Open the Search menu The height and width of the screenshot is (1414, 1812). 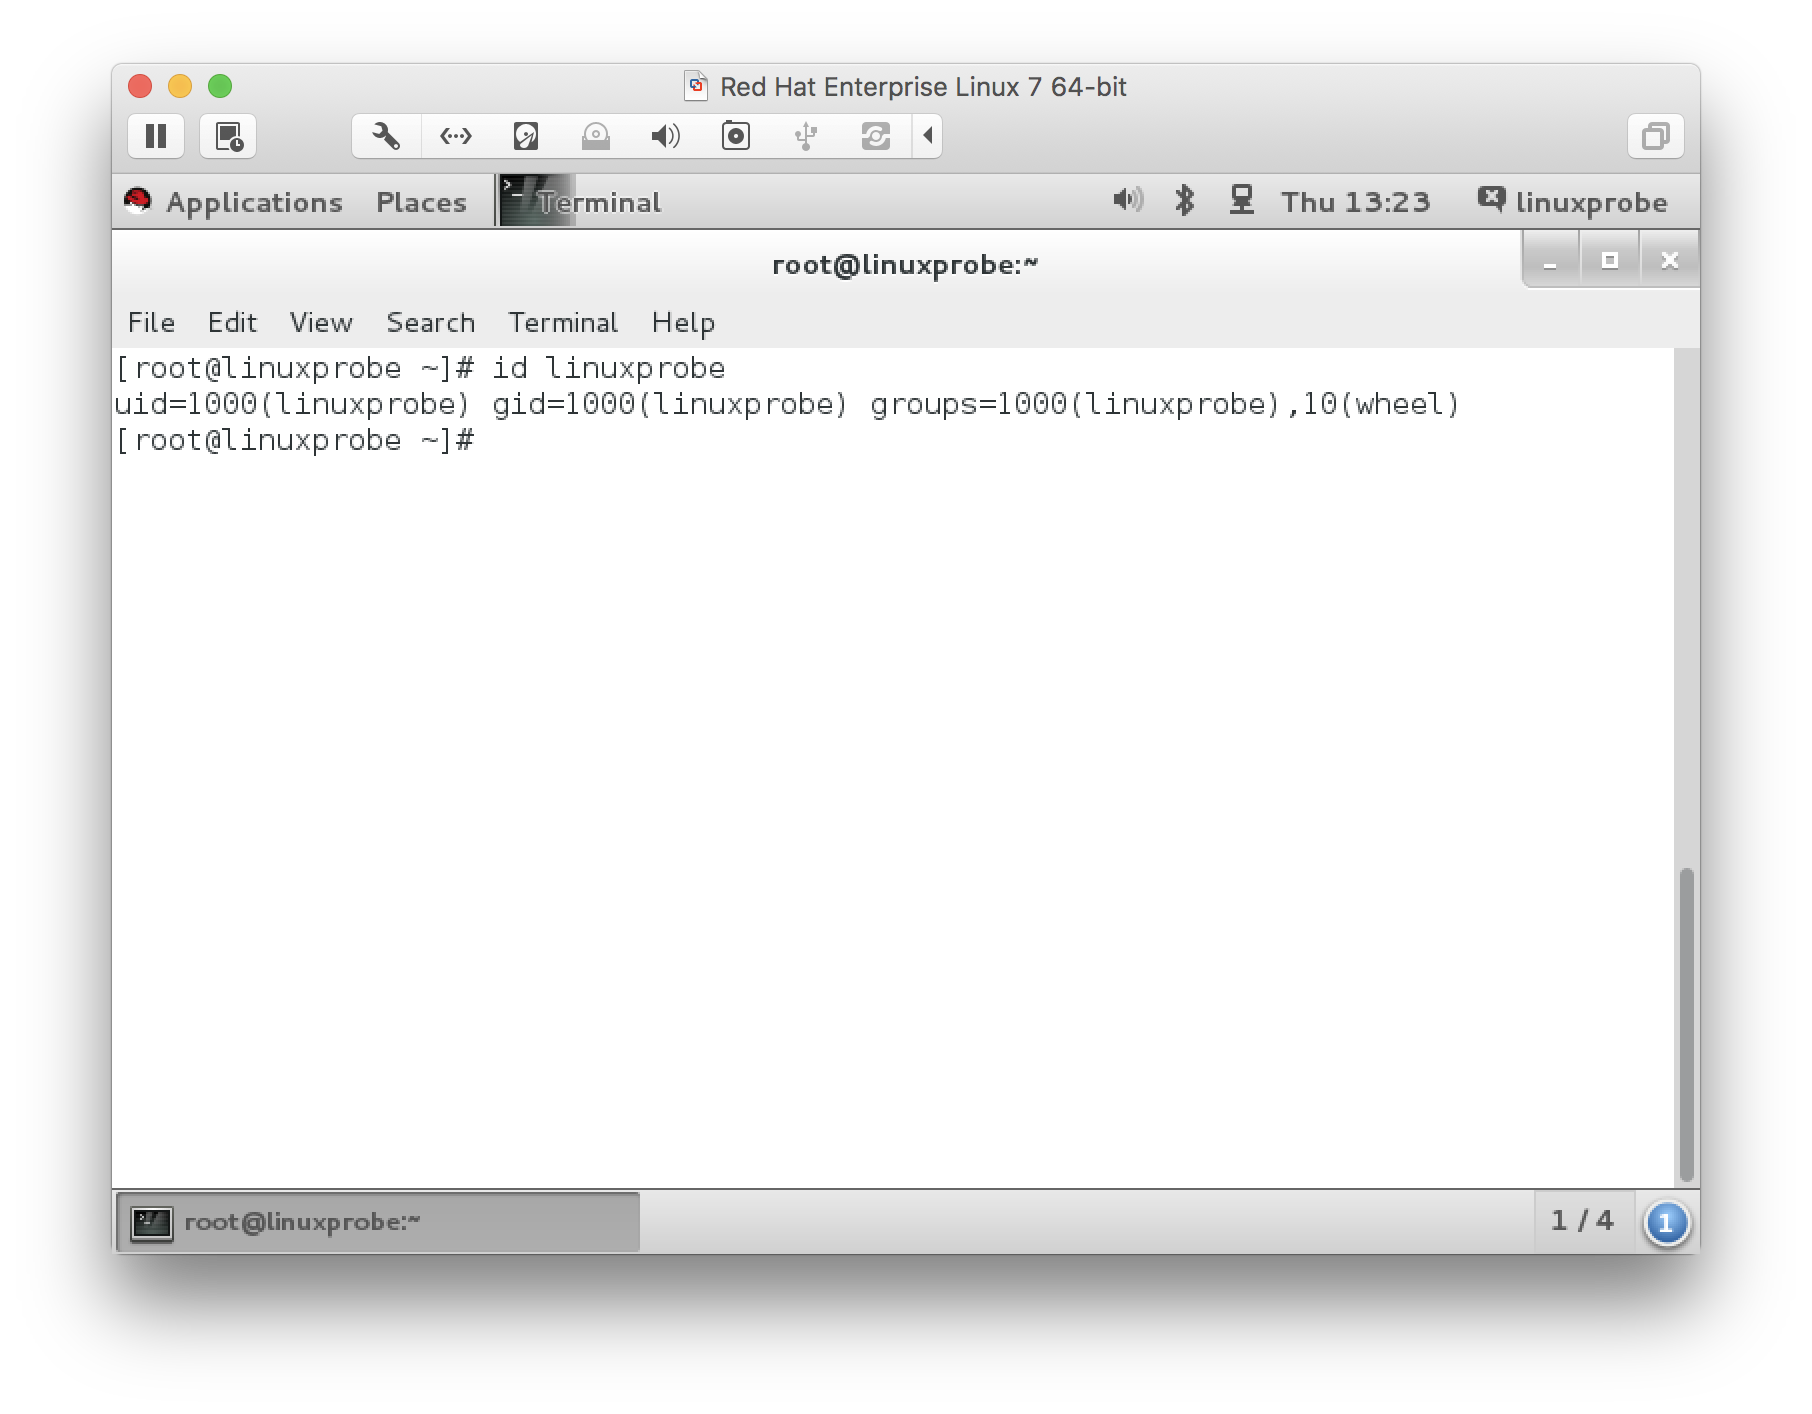coord(430,322)
